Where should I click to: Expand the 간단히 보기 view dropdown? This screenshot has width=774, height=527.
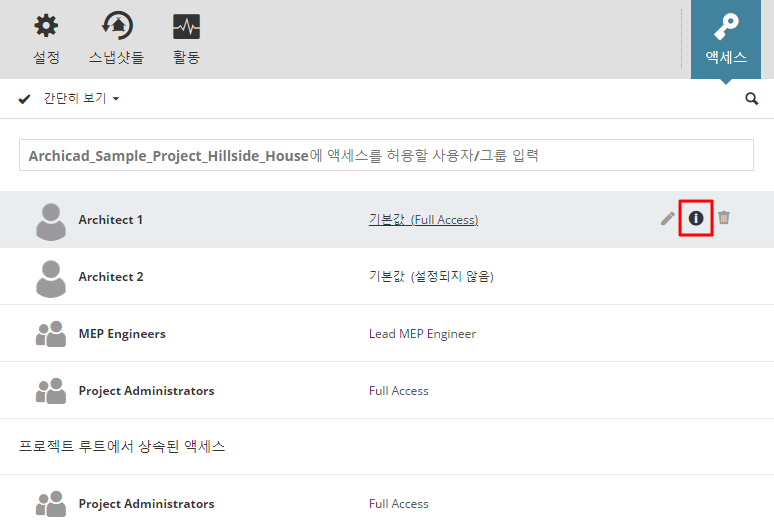click(x=116, y=99)
